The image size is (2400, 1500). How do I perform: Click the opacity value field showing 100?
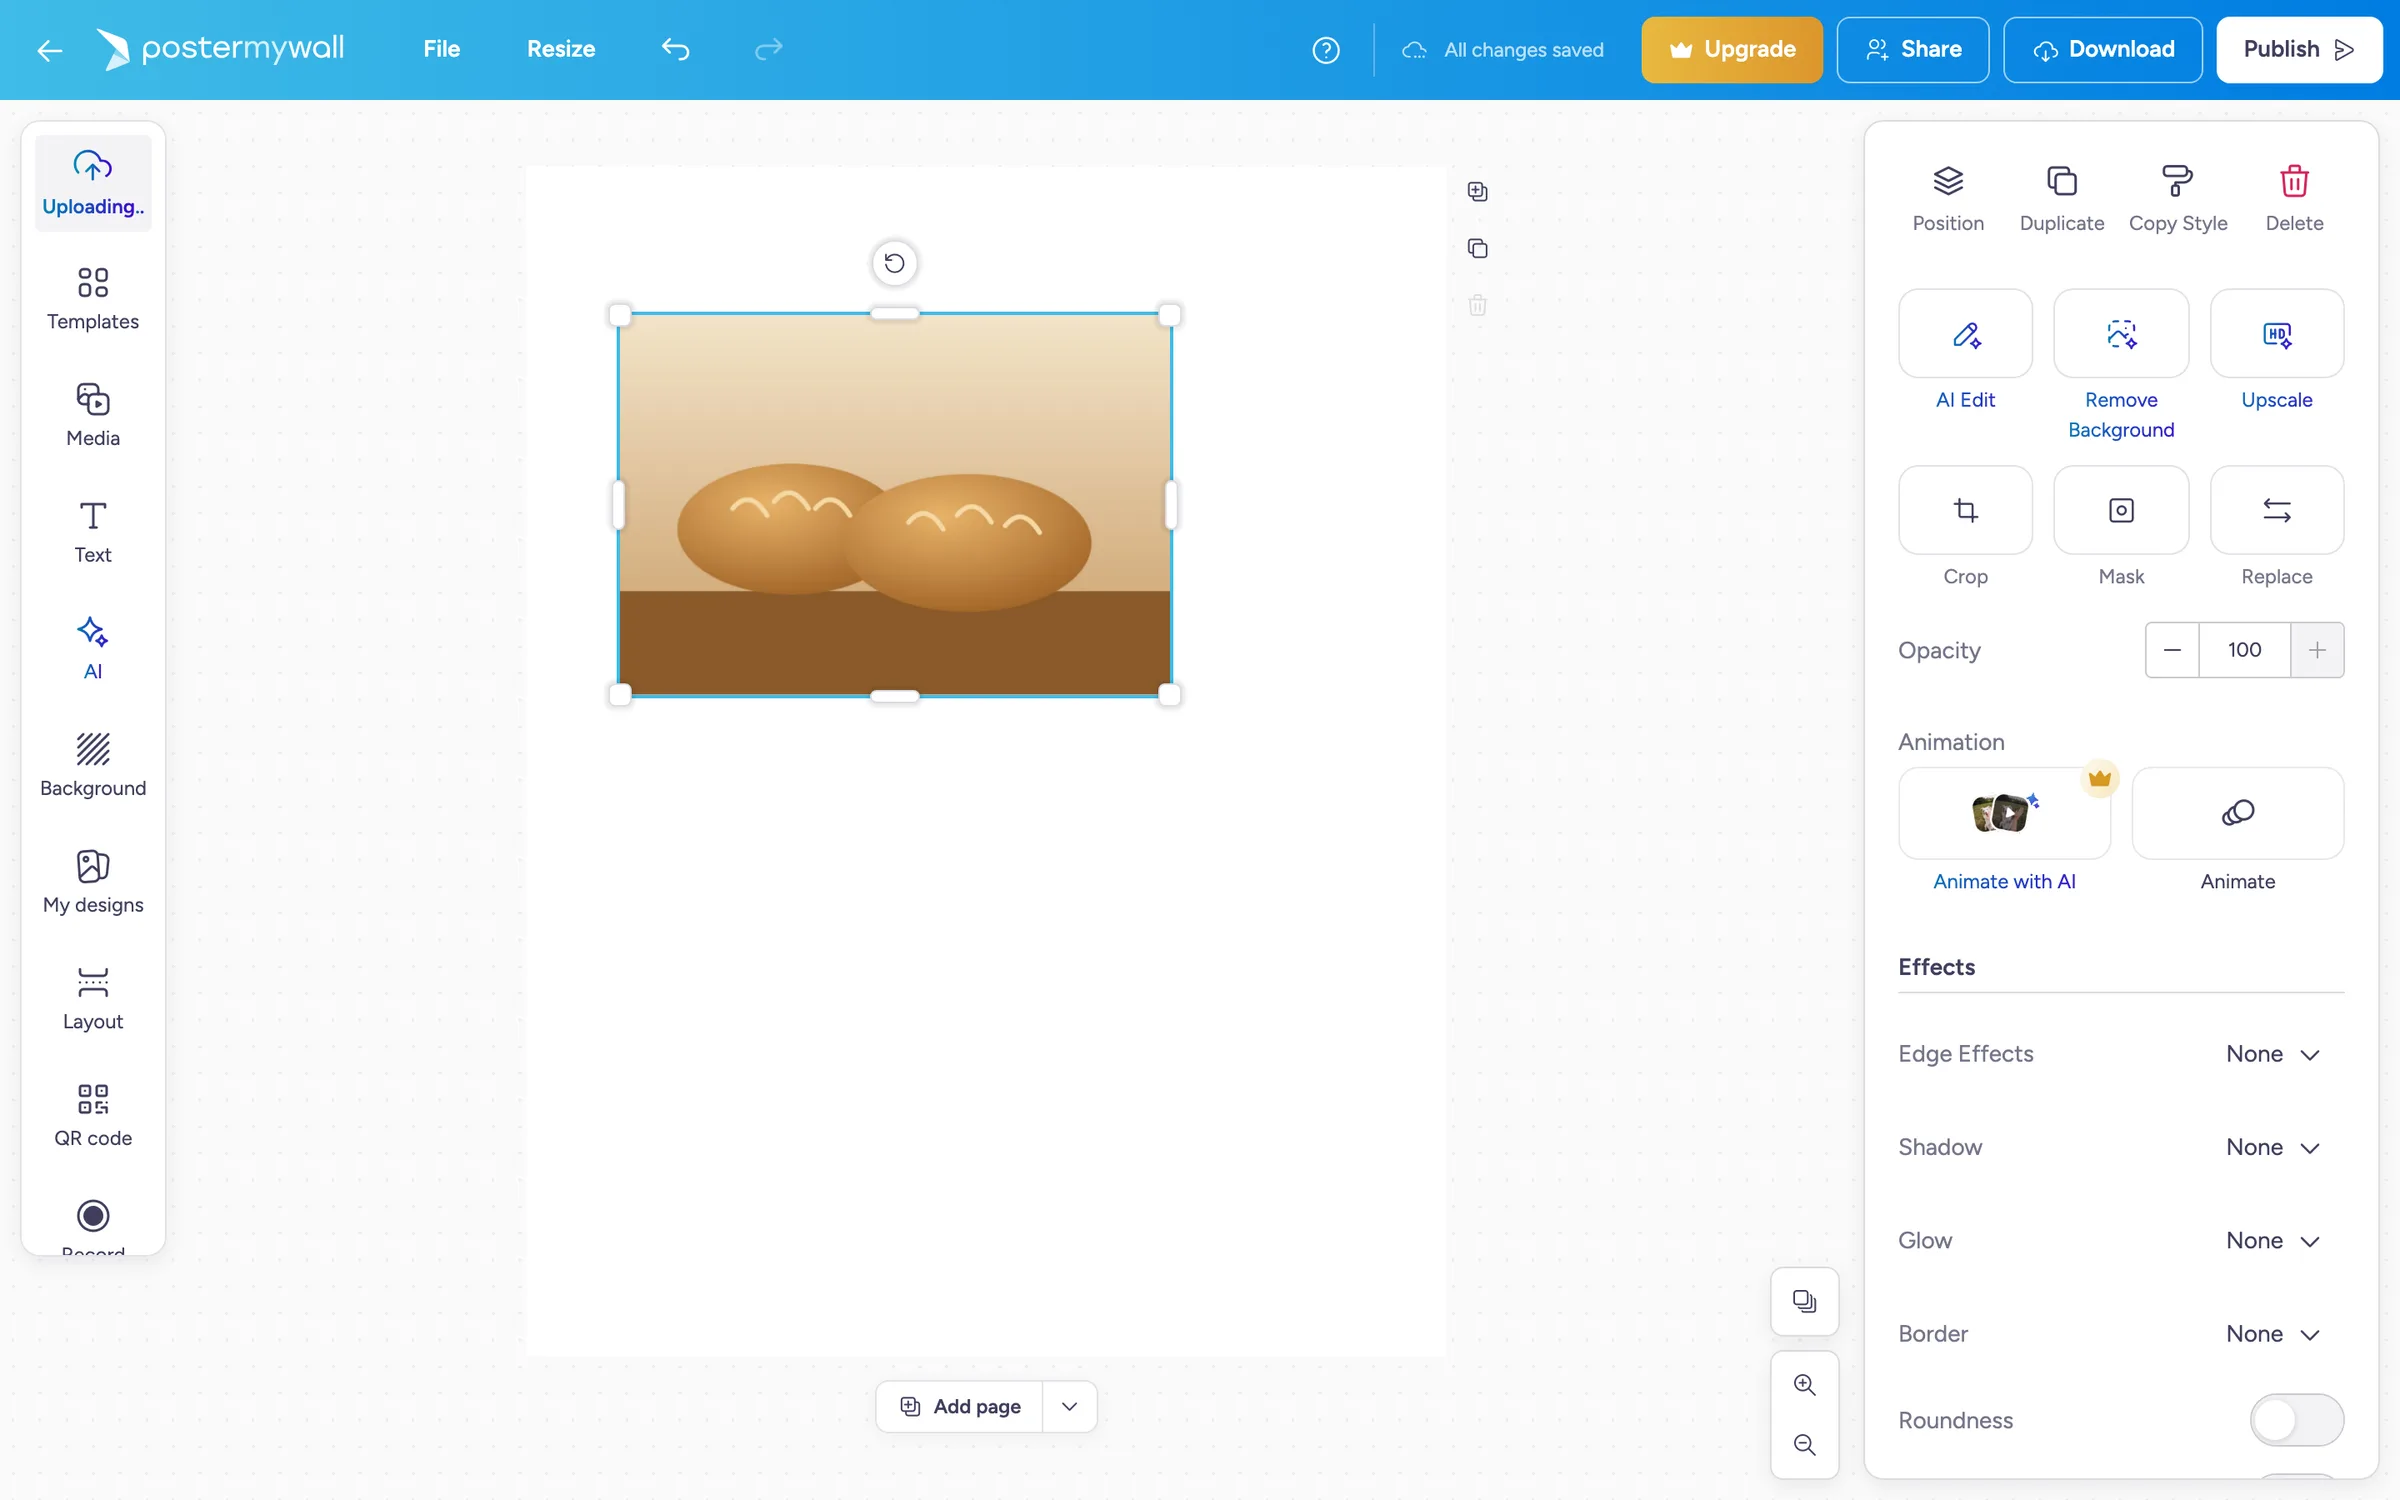tap(2244, 650)
